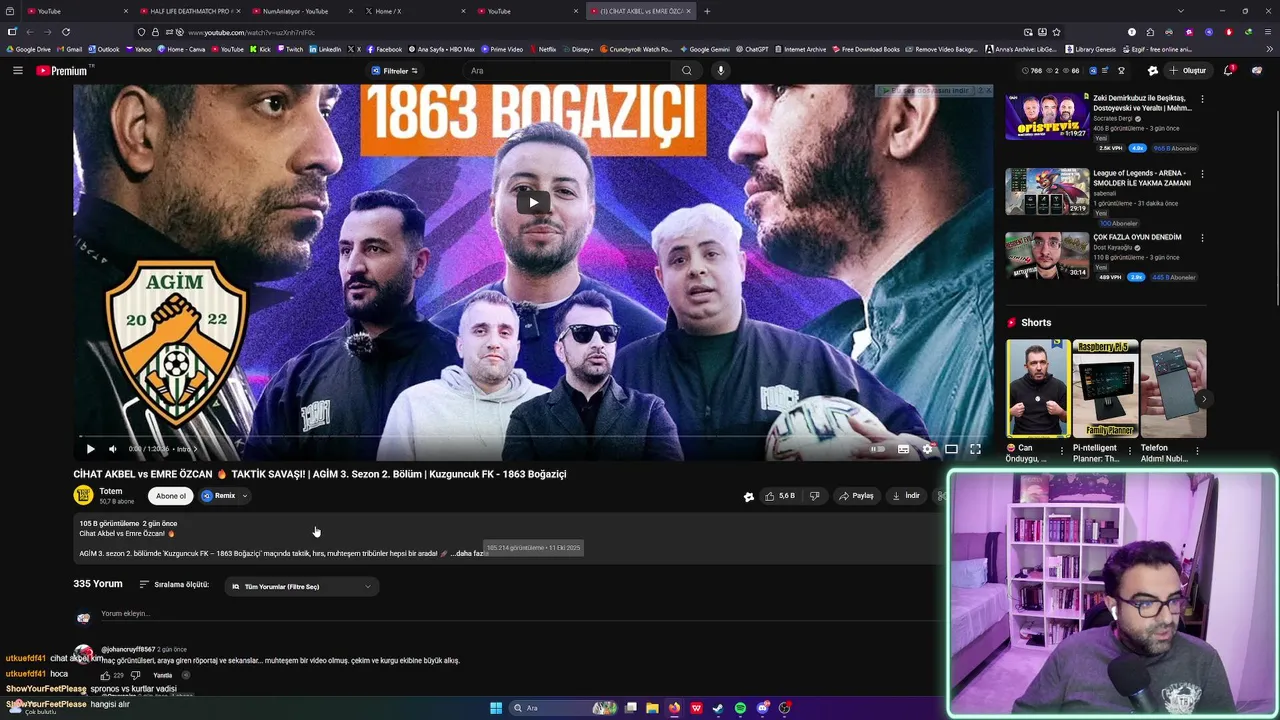This screenshot has height=720, width=1280.
Task: Open the Sıralama ölçütü sort menu
Action: tap(174, 584)
